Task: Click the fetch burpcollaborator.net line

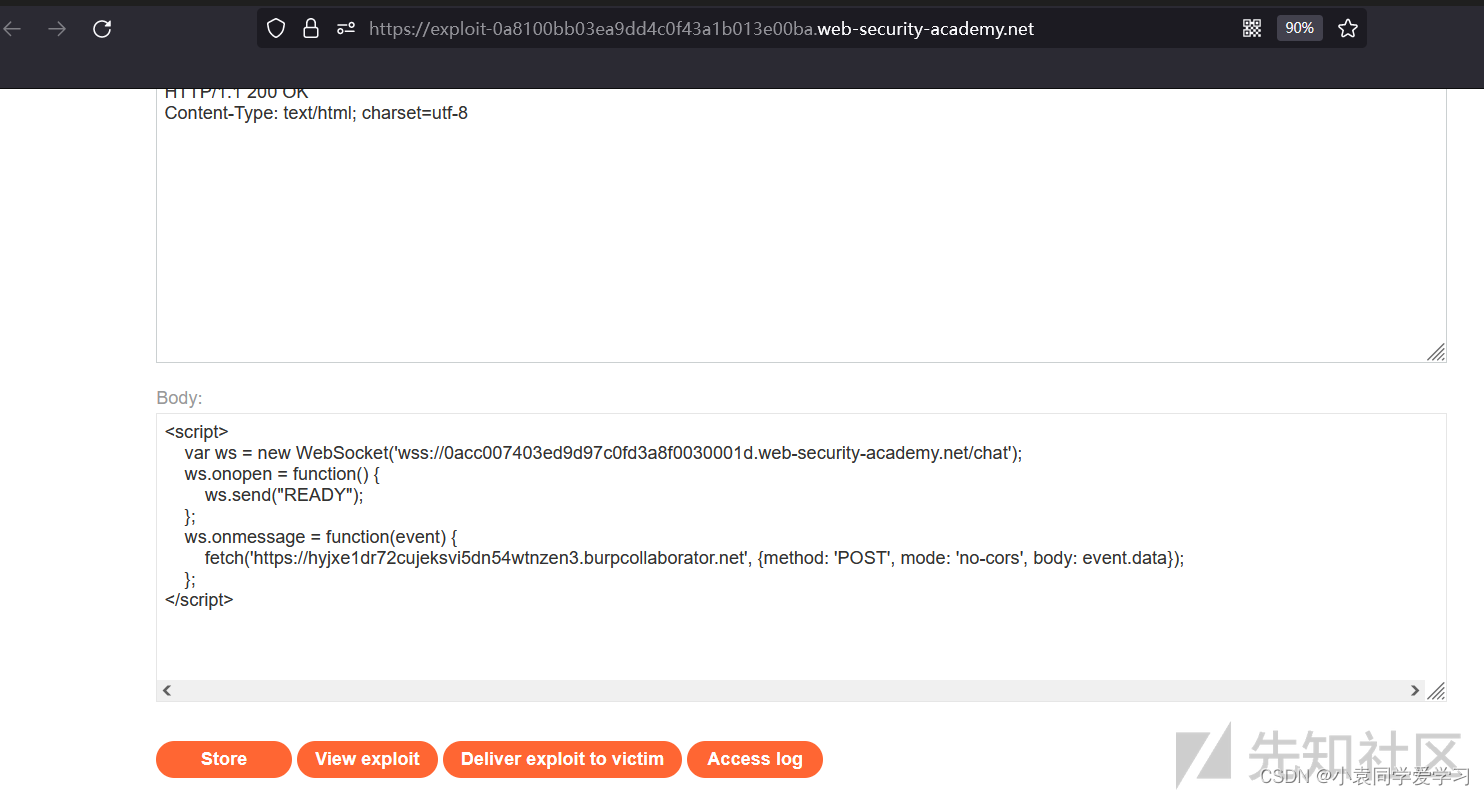Action: click(x=694, y=558)
